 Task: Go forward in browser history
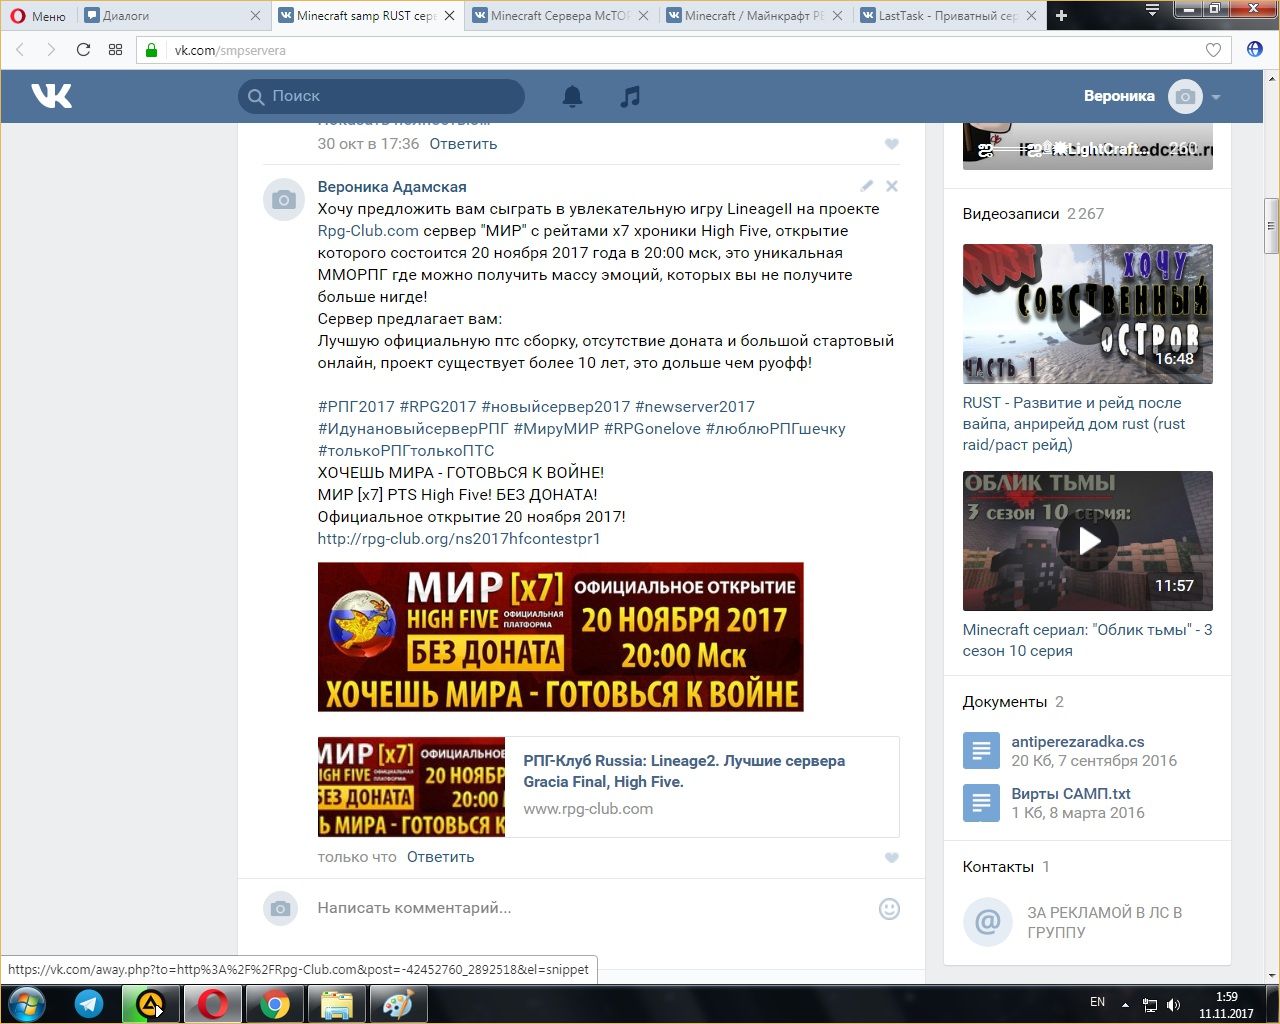[x=51, y=50]
